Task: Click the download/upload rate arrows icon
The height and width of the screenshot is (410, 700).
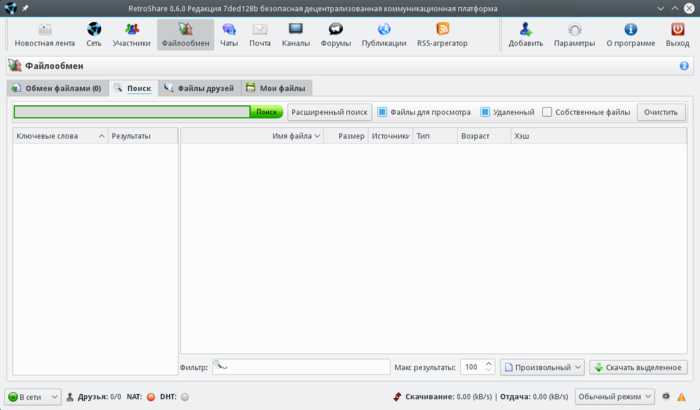Action: click(397, 397)
